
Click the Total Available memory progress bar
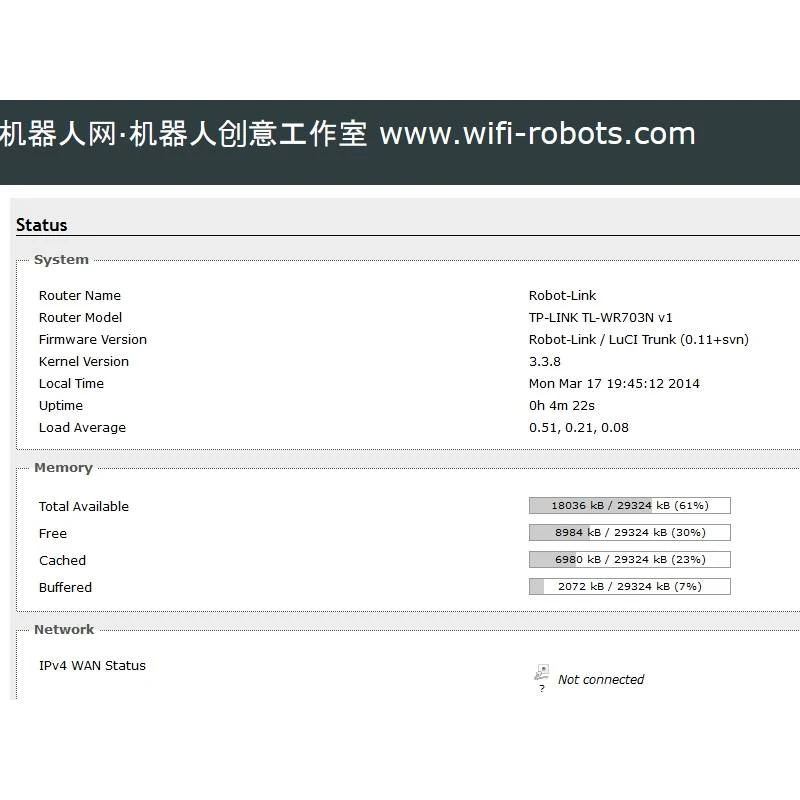tap(629, 506)
